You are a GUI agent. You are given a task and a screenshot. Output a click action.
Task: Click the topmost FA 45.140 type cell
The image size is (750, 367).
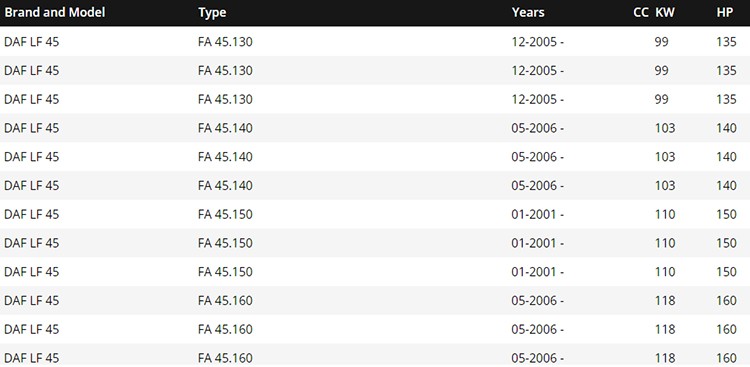click(x=225, y=128)
